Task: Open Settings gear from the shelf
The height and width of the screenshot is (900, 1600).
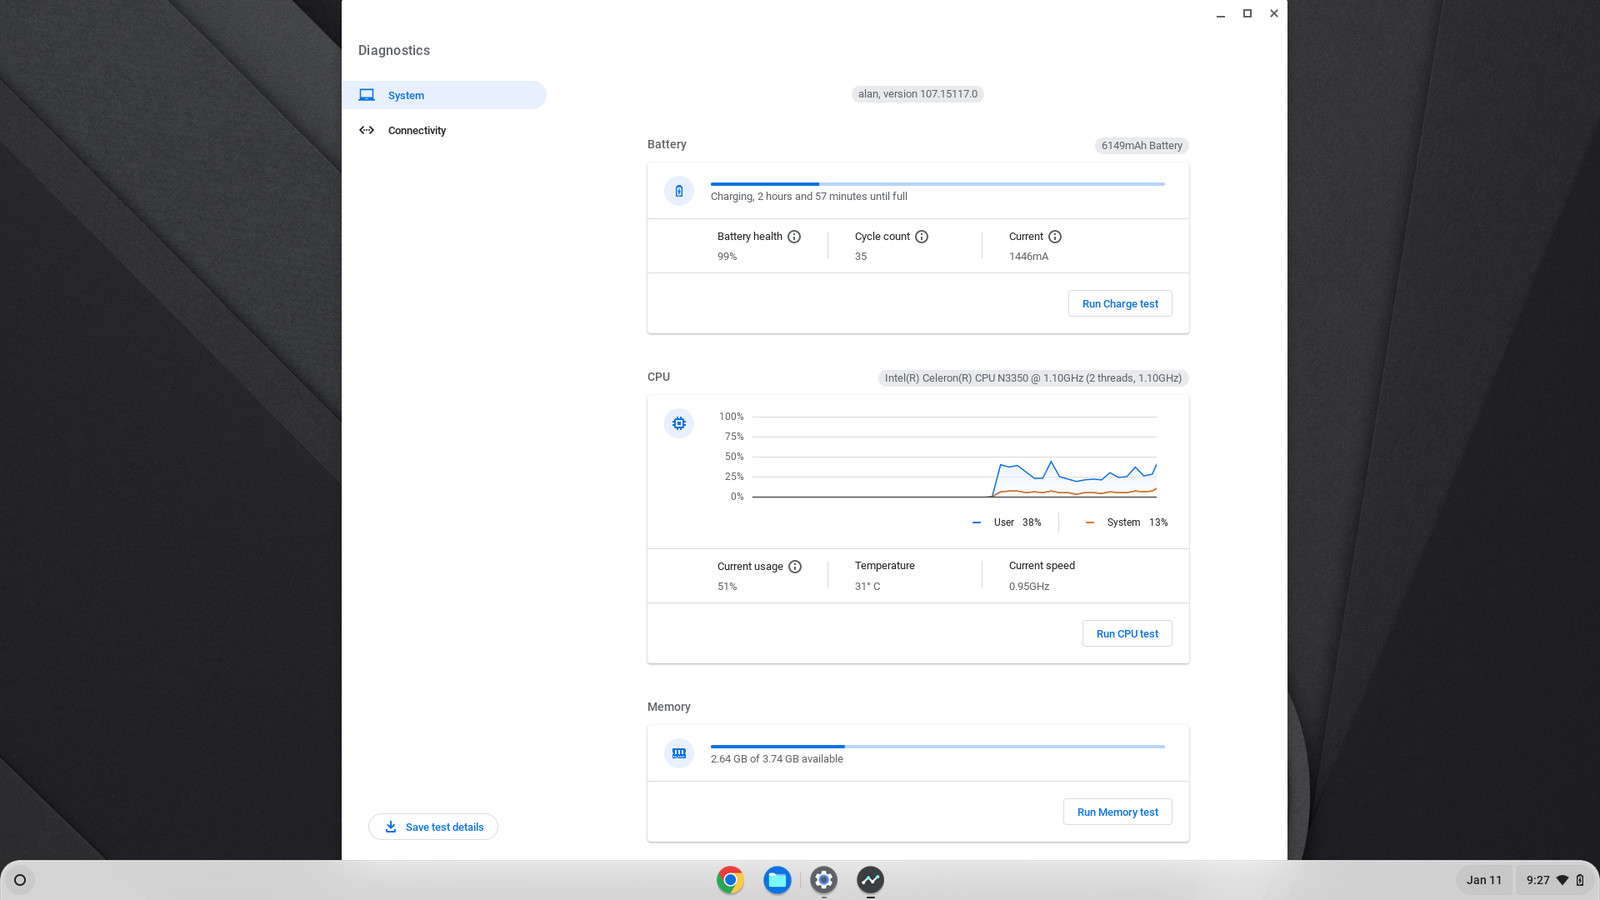Action: (824, 880)
